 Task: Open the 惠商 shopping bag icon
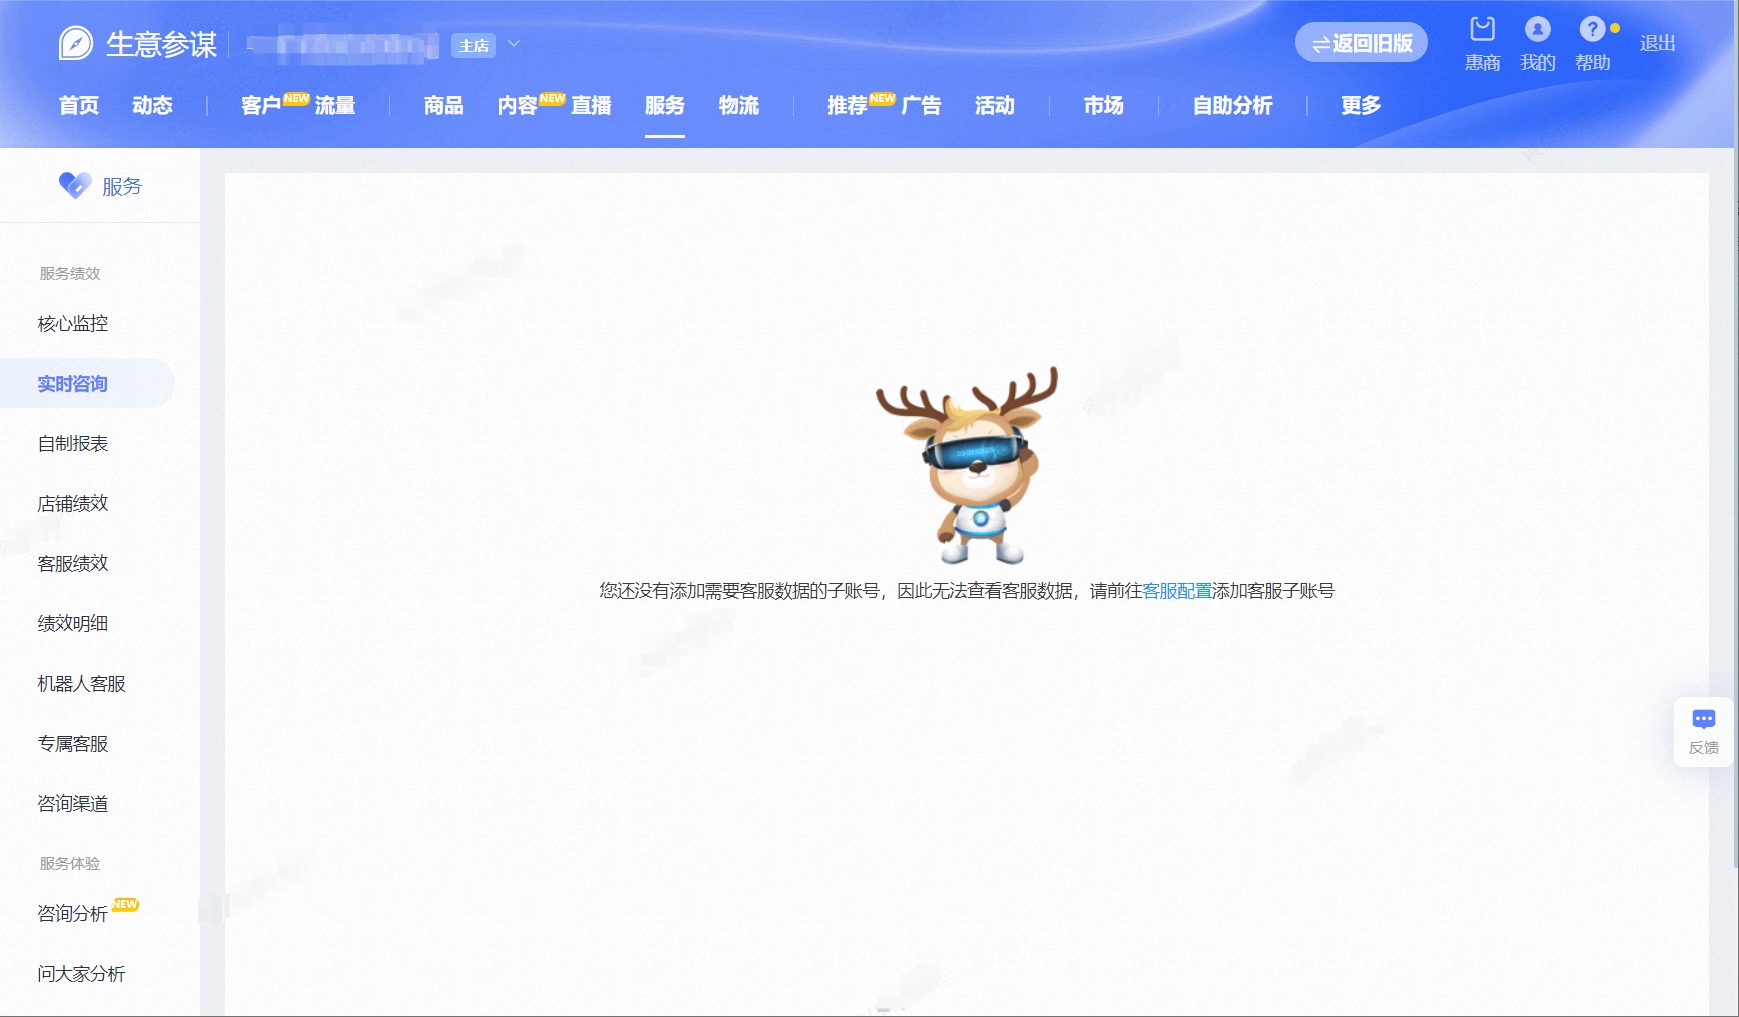(1482, 29)
